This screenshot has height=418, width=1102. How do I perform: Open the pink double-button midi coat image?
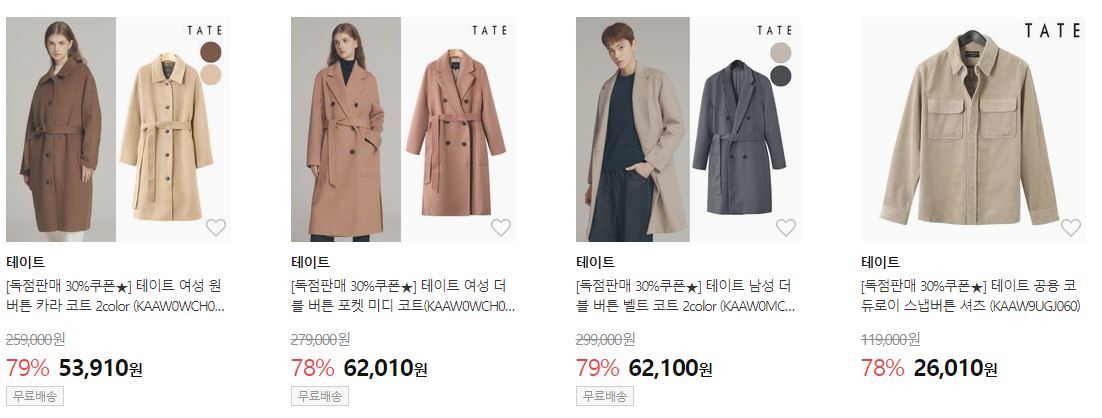(x=403, y=129)
